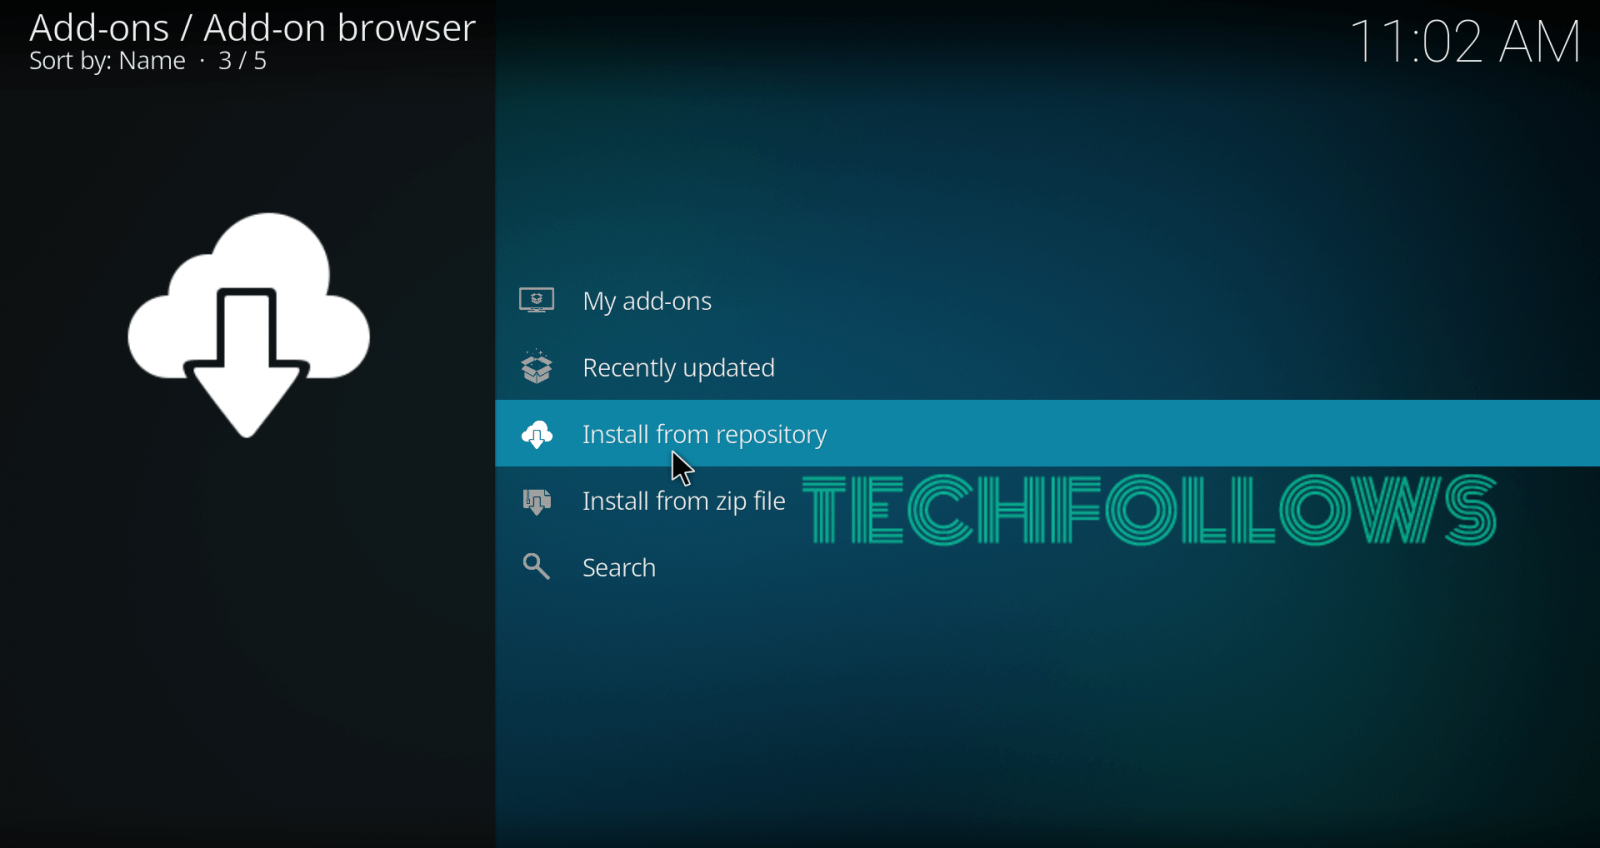Screen dimensions: 1600x848
Task: Click the Add-ons / Add-on browser heading
Action: [252, 28]
